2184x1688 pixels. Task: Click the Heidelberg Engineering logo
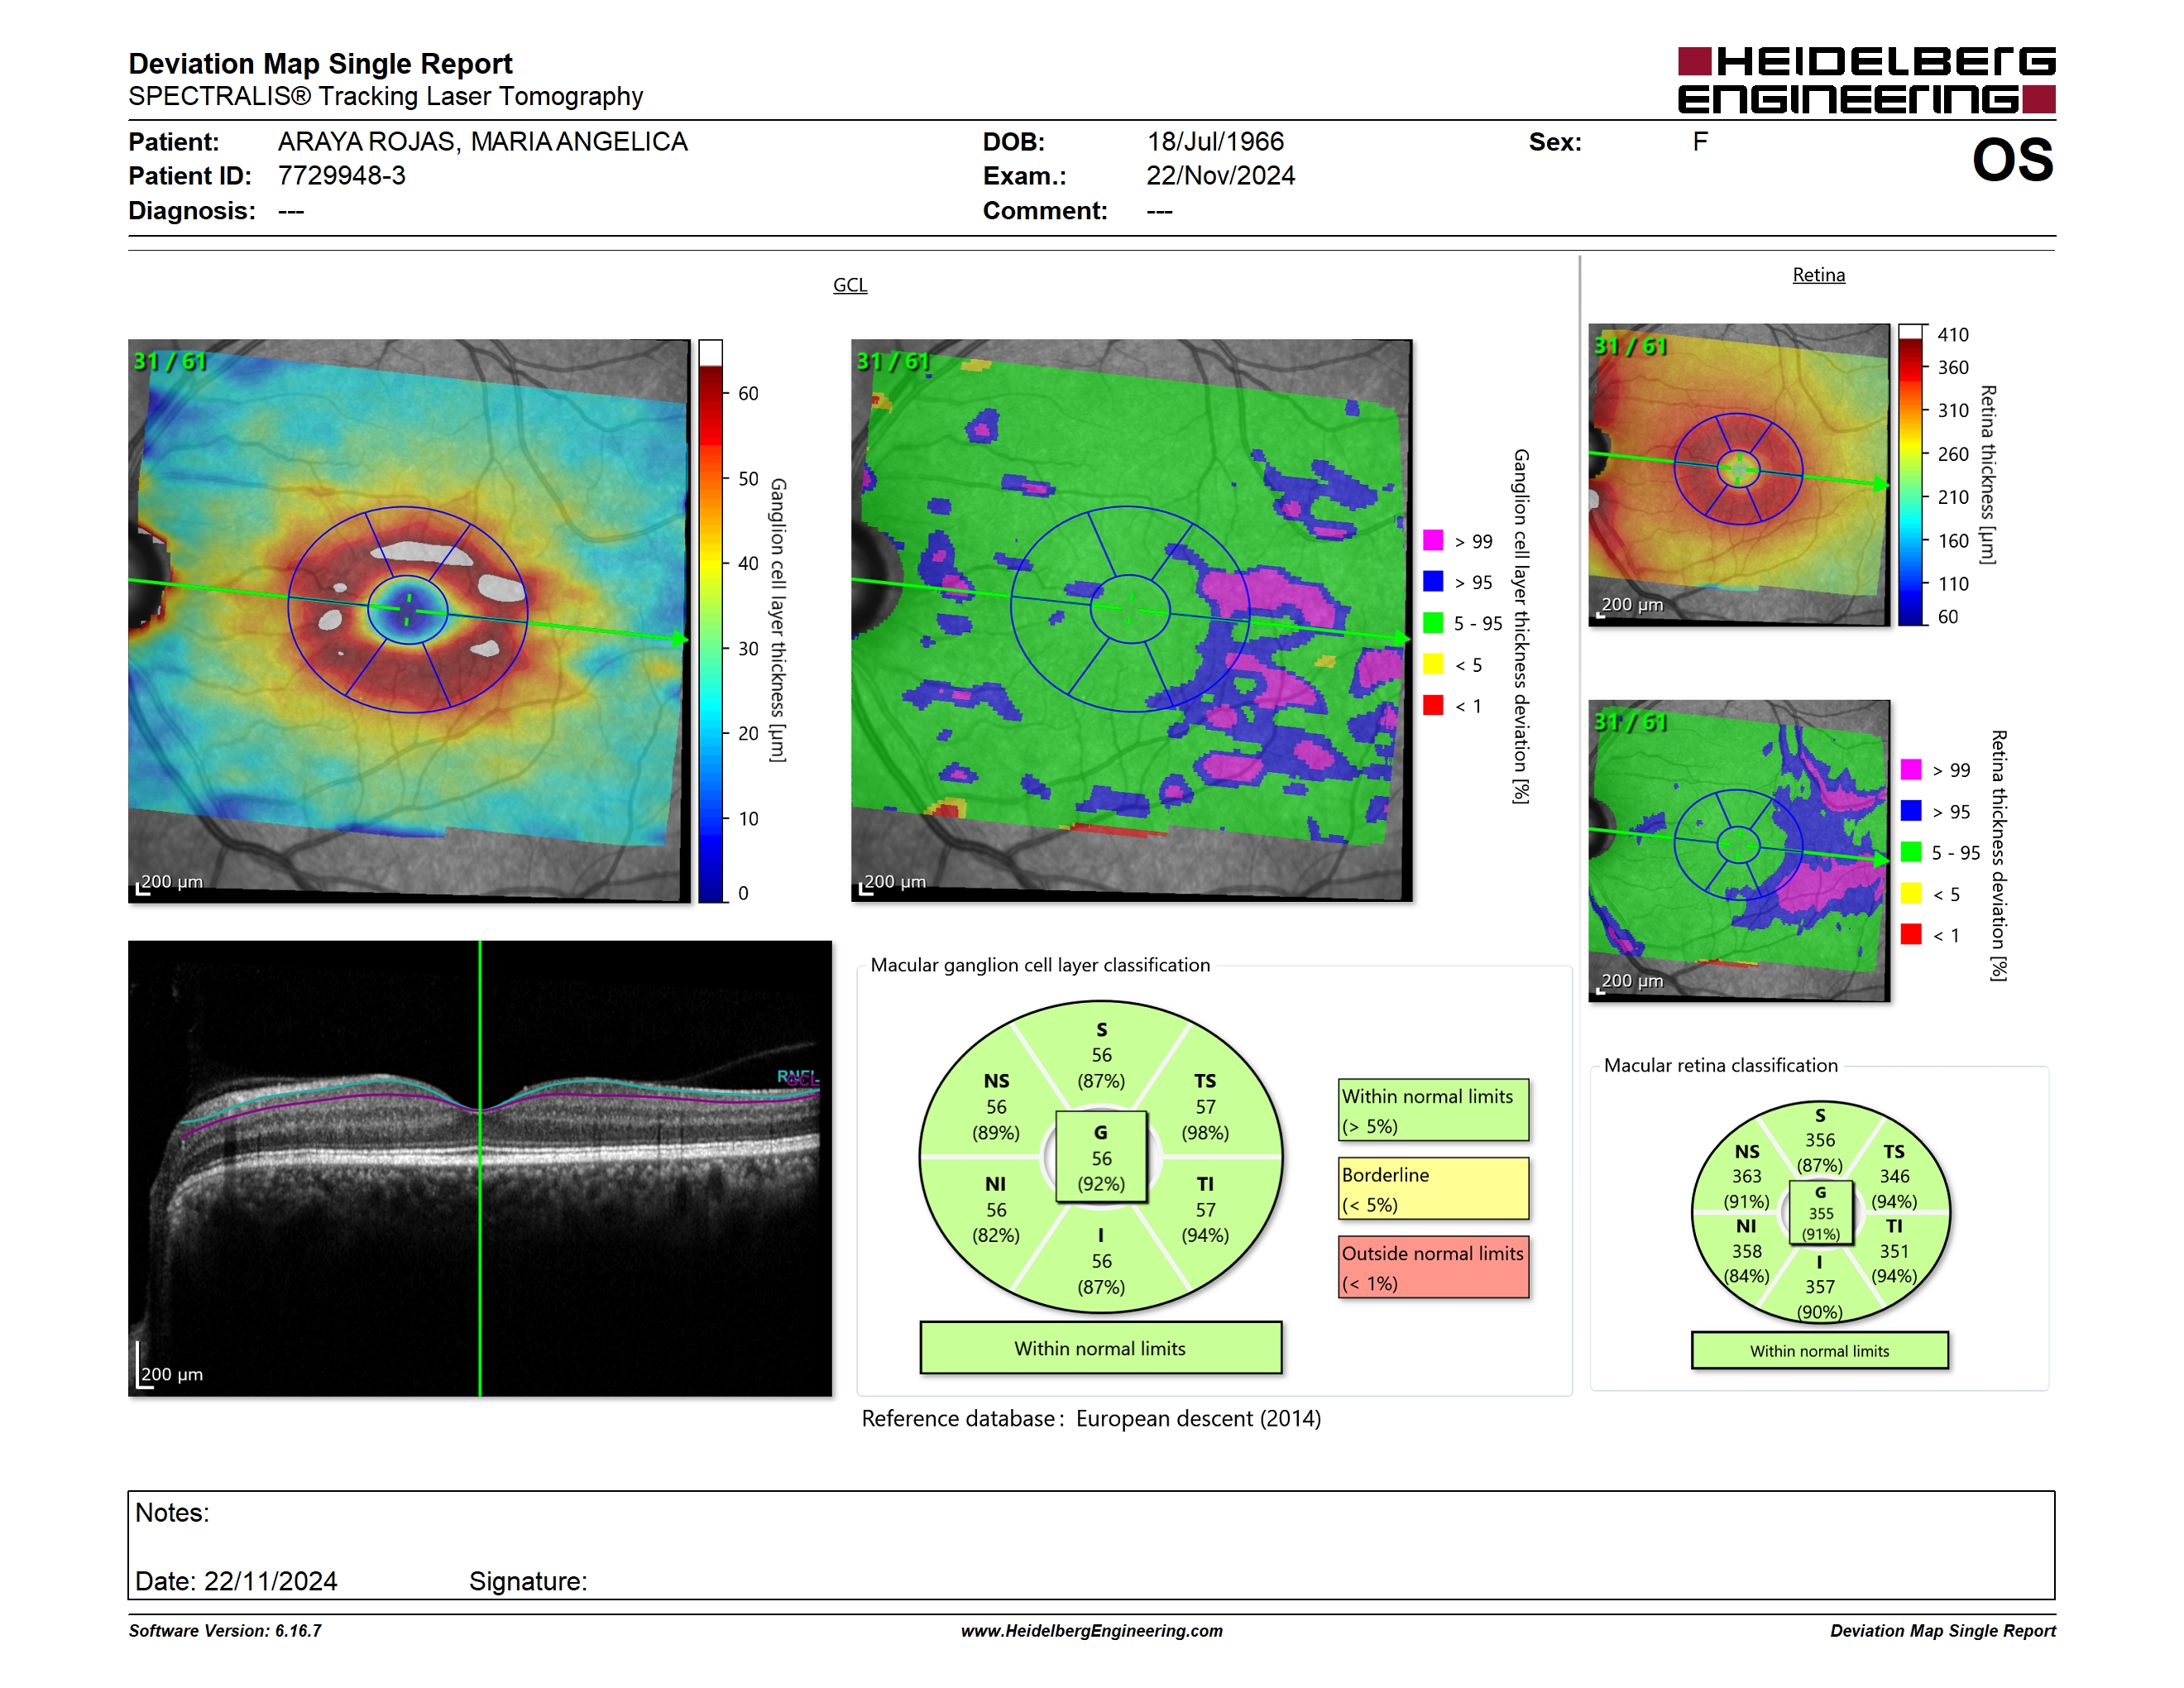point(1866,80)
